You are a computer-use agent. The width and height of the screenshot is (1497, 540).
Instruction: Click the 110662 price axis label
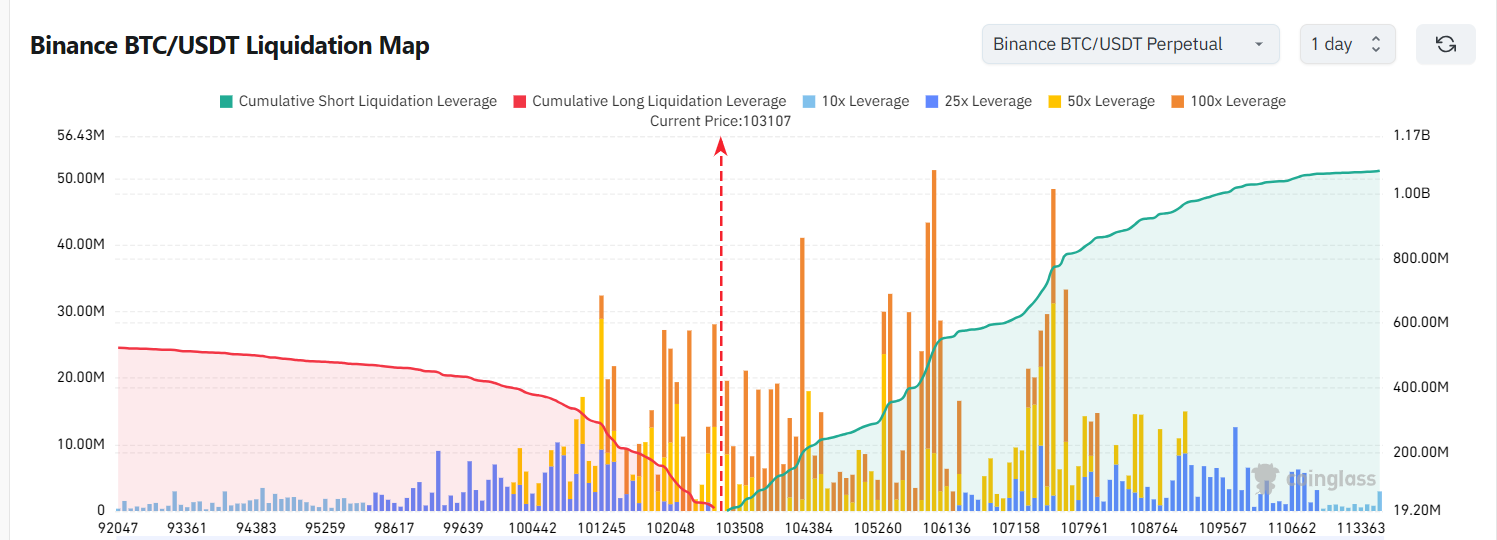(1292, 527)
